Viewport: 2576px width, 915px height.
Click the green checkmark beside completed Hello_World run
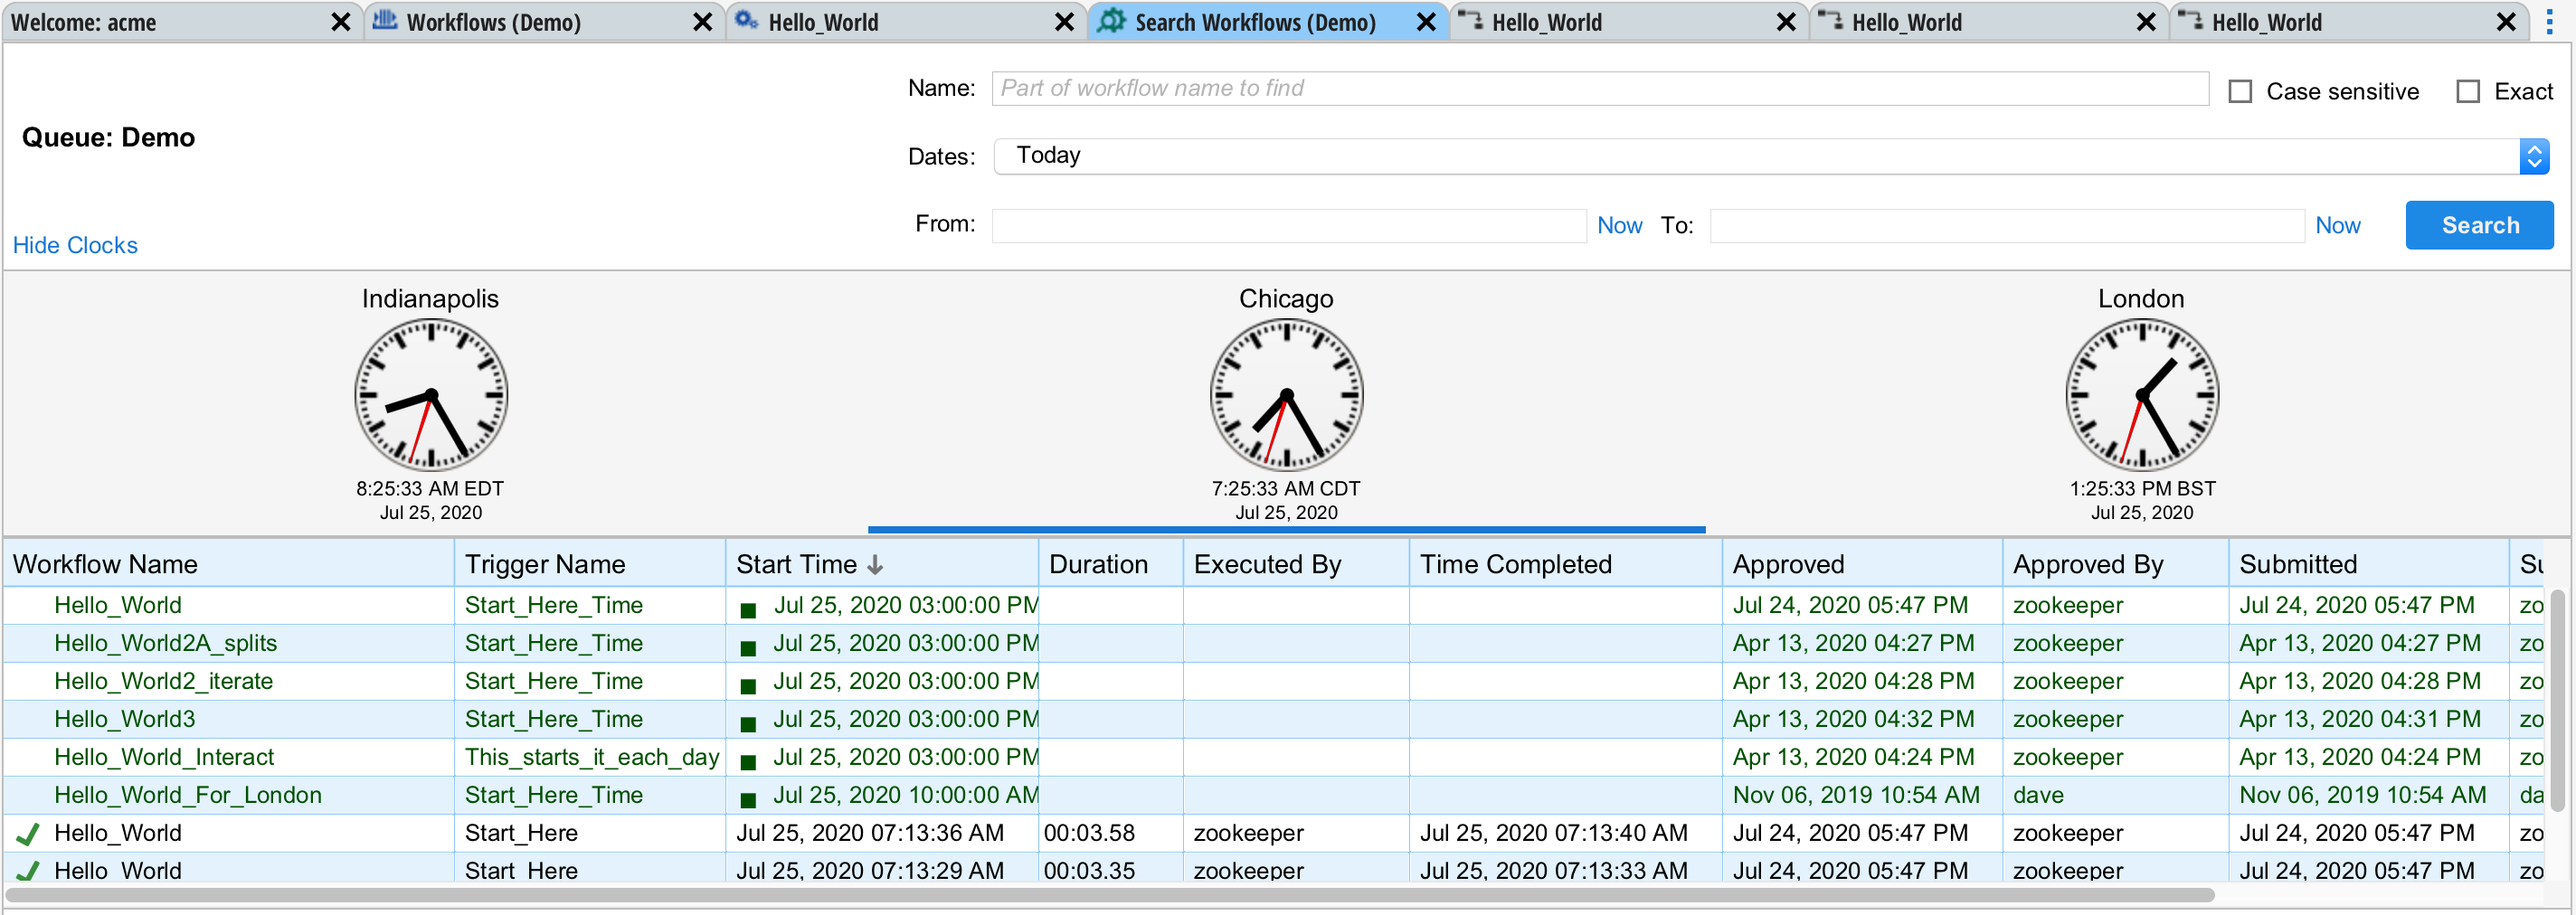coord(27,832)
